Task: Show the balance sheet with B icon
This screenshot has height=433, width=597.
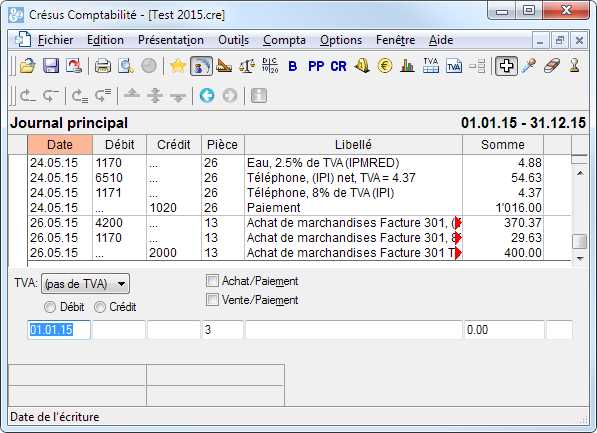Action: point(292,66)
